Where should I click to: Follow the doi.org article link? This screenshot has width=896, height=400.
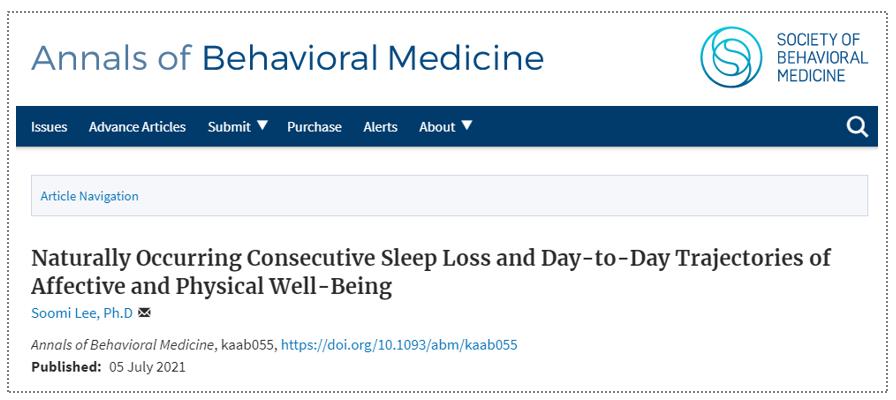[x=399, y=345]
